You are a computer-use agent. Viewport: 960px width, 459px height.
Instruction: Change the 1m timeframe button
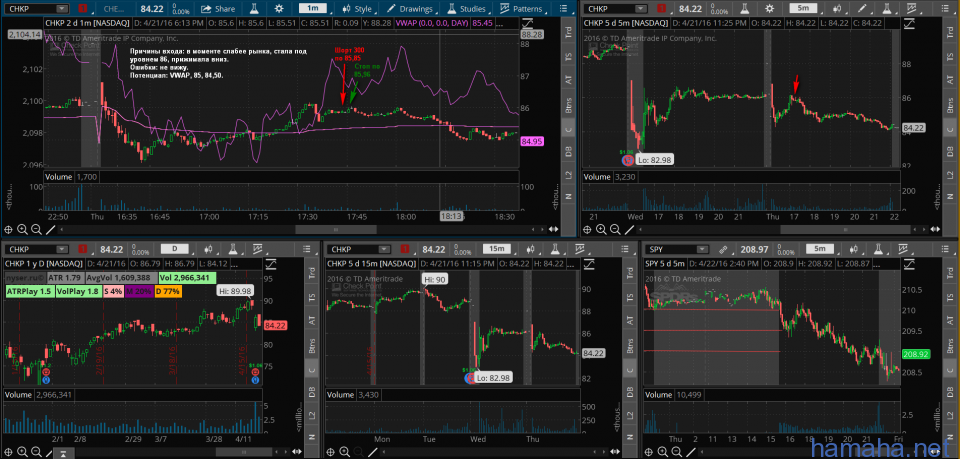pos(313,9)
